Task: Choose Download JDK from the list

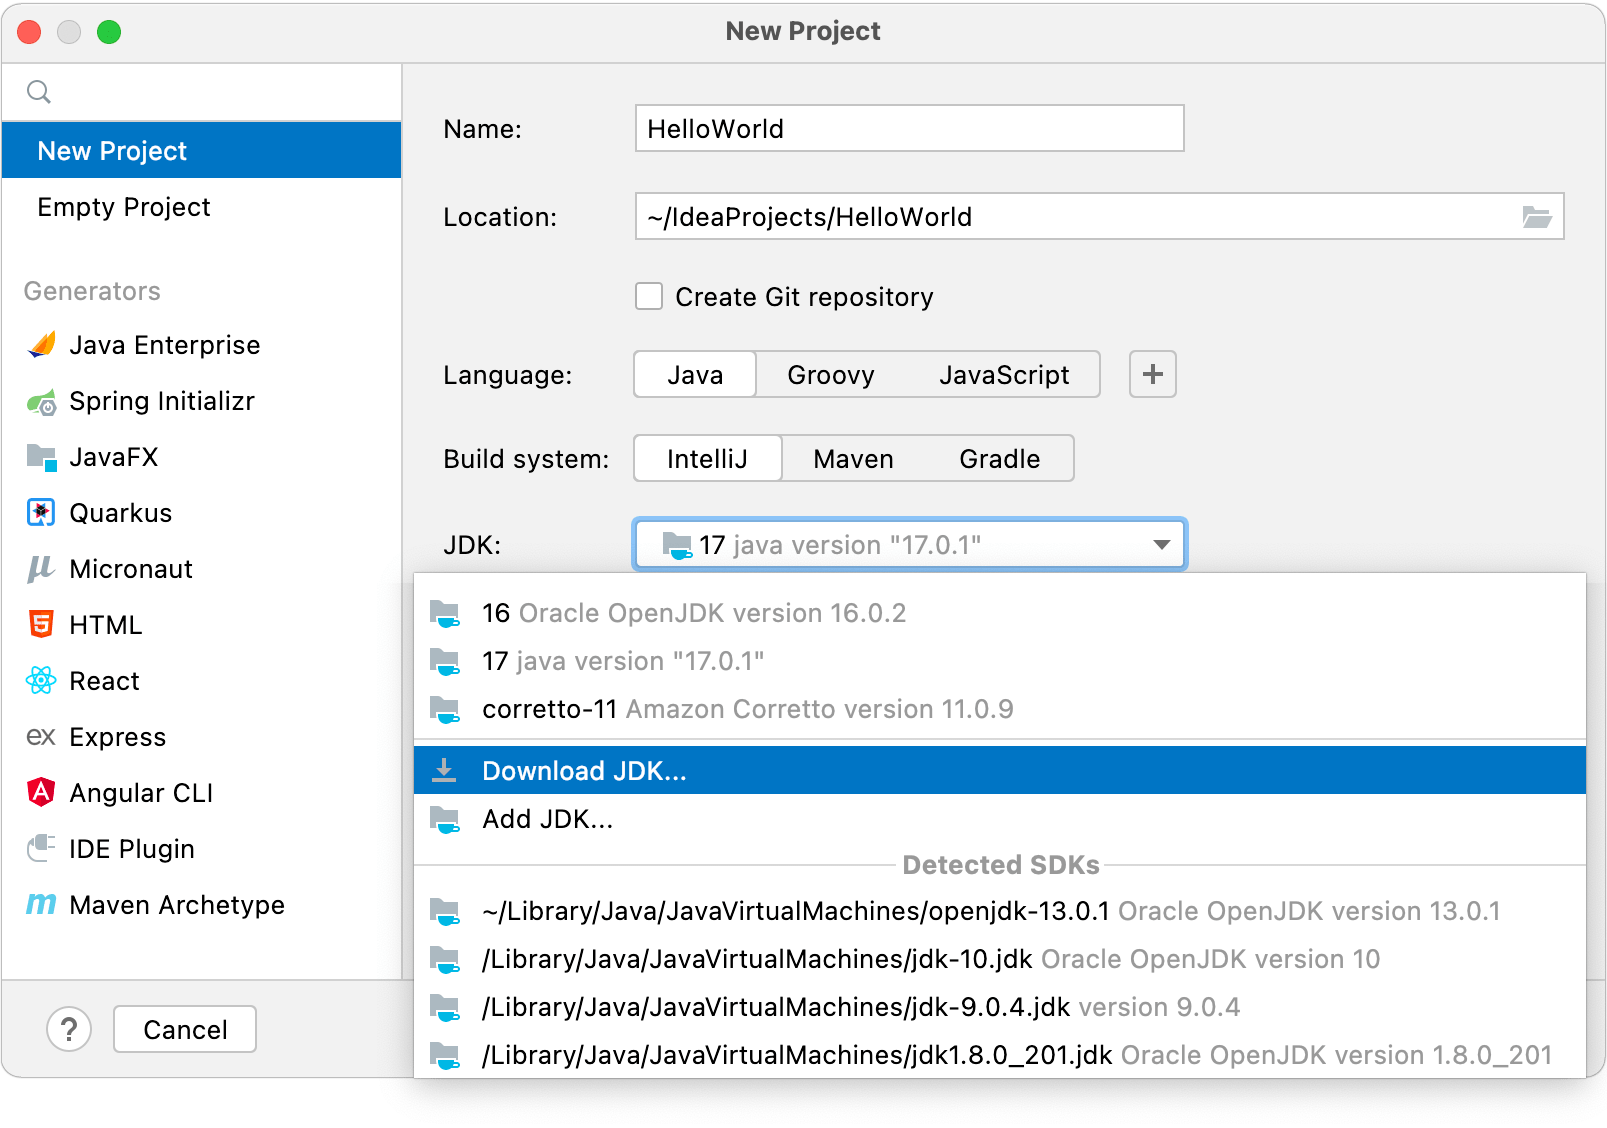Action: (x=585, y=770)
